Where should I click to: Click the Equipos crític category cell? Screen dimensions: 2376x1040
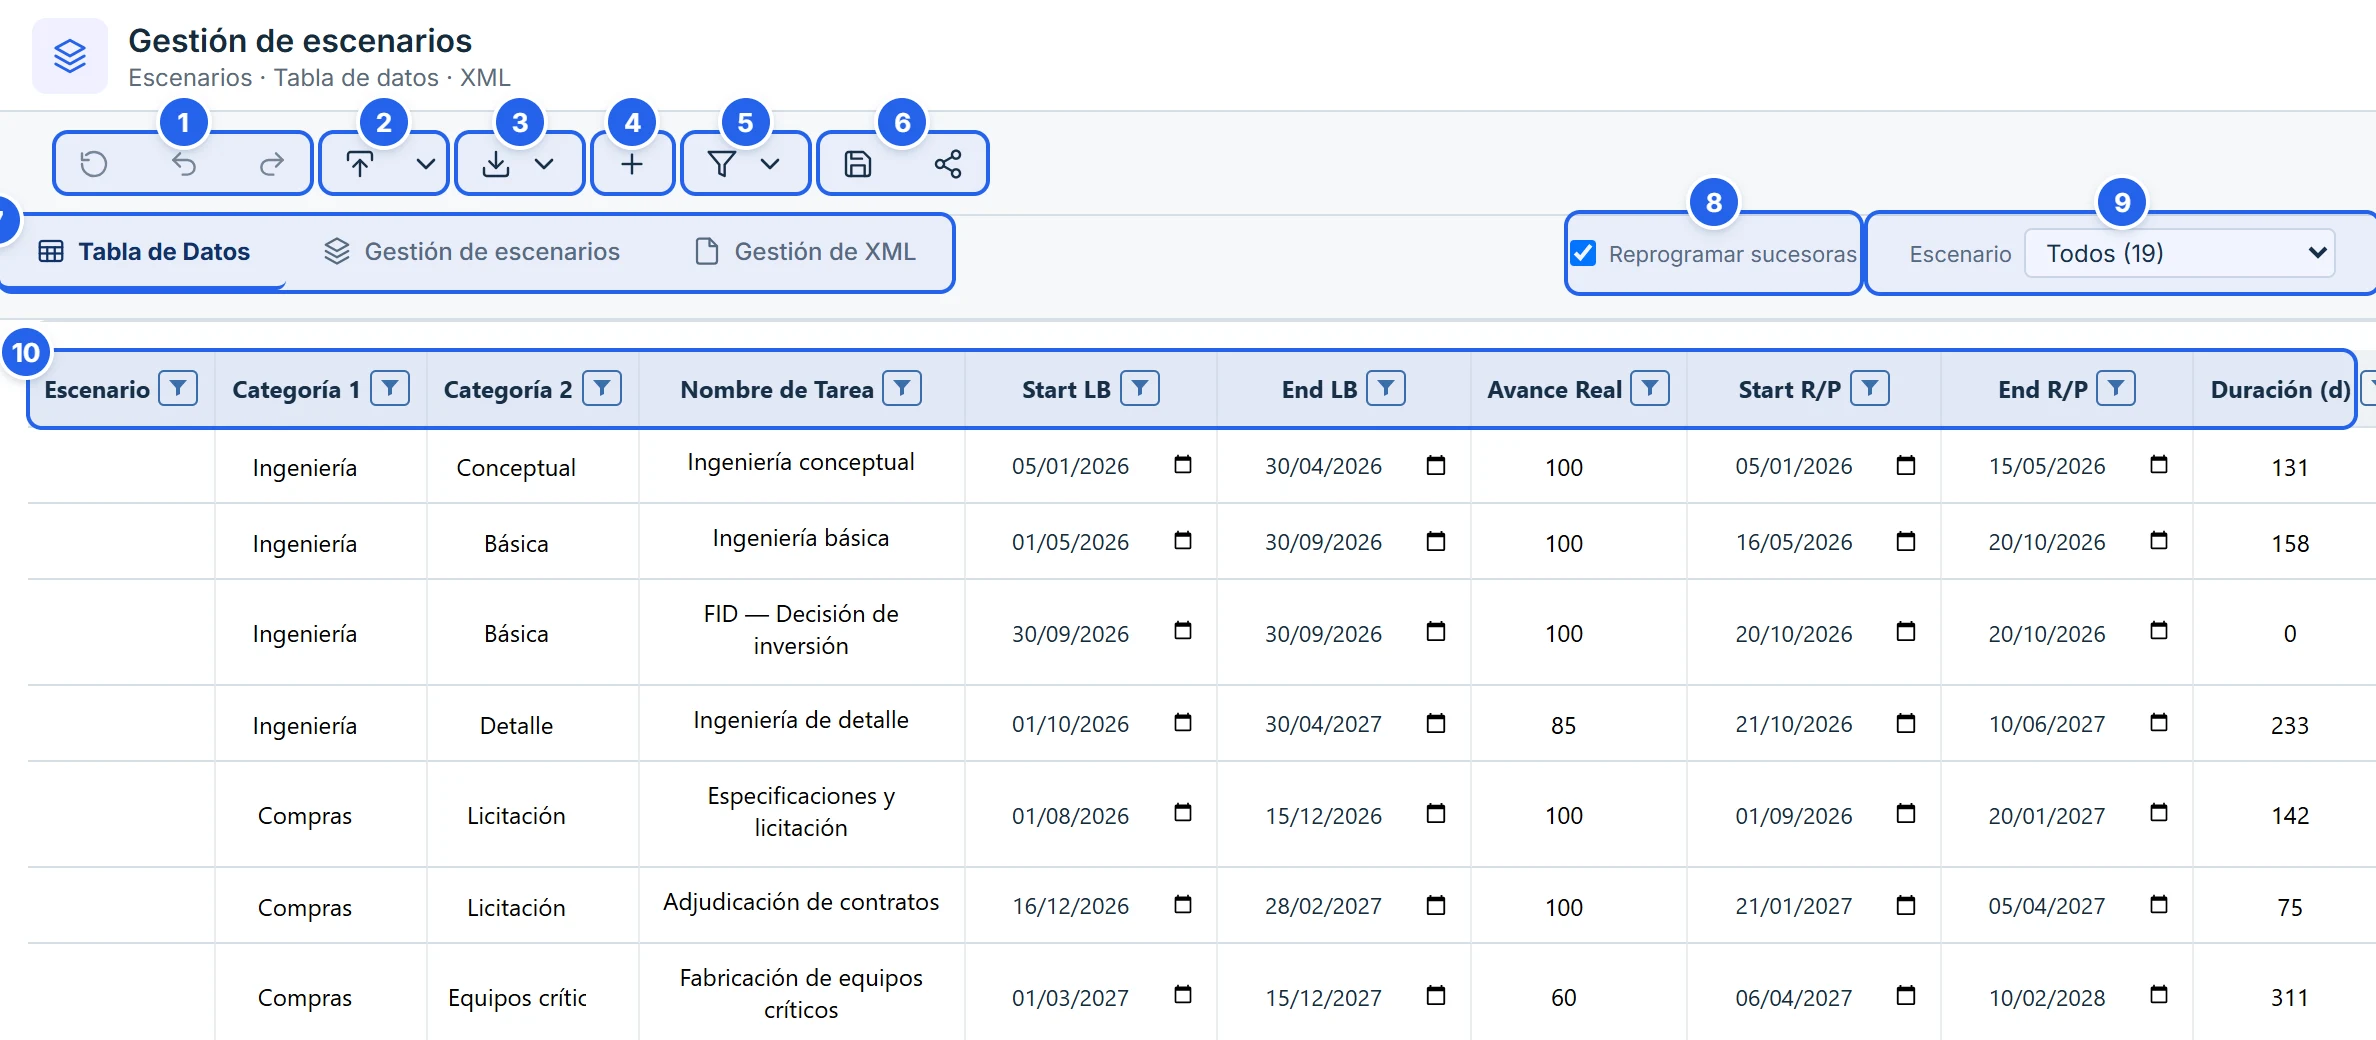pos(517,998)
